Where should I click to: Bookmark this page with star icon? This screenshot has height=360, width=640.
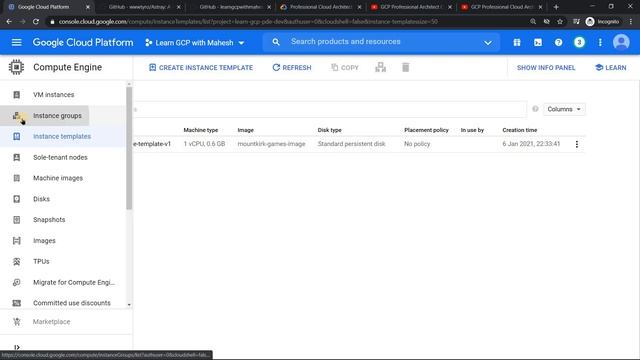click(x=560, y=22)
